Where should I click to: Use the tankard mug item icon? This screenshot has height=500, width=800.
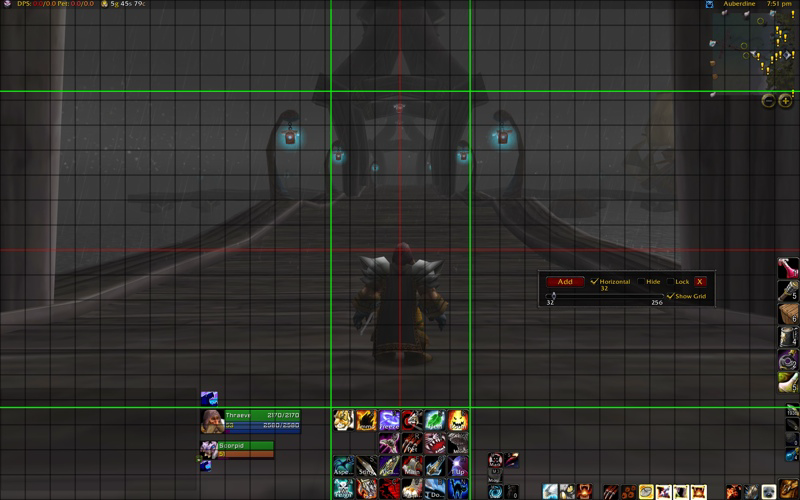pyautogui.click(x=788, y=337)
